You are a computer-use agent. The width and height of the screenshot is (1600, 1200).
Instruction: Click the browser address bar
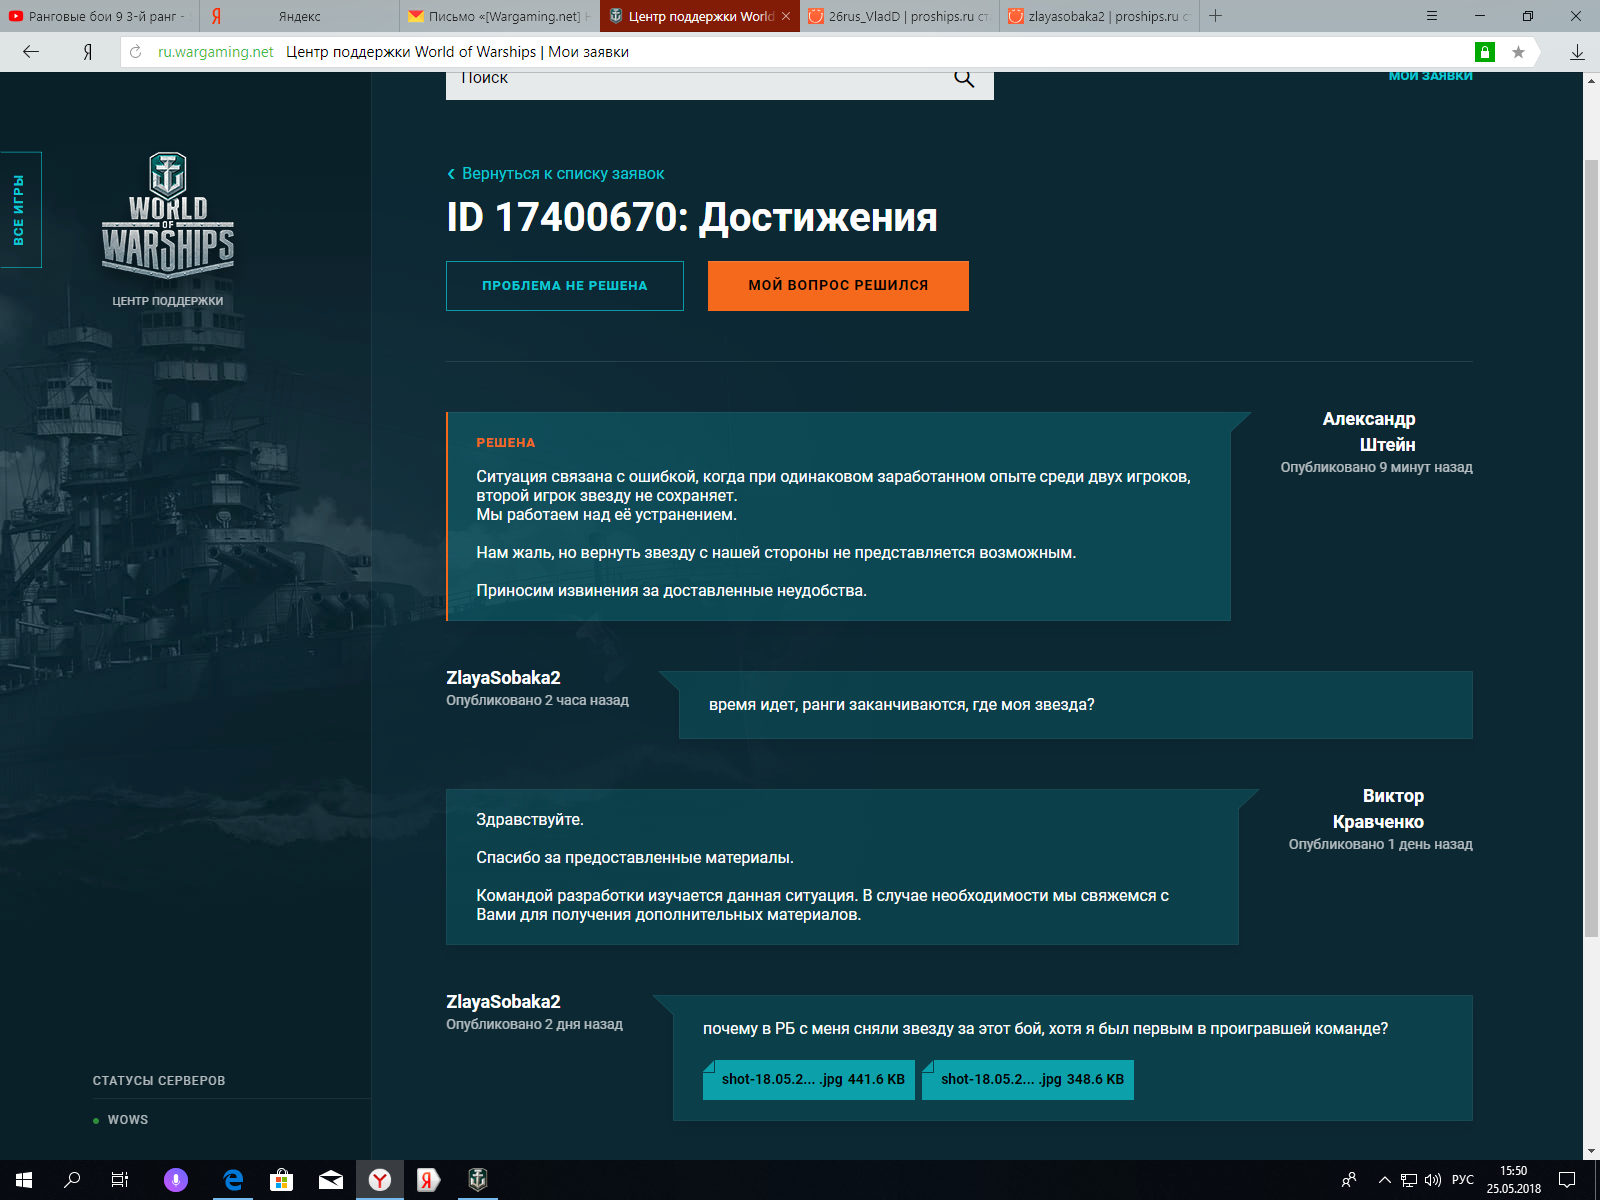pos(800,52)
